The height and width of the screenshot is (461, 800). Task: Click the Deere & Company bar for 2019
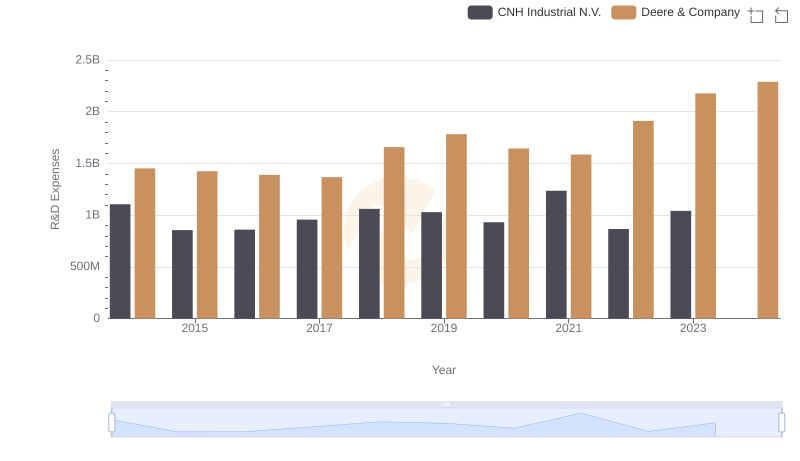tap(456, 226)
